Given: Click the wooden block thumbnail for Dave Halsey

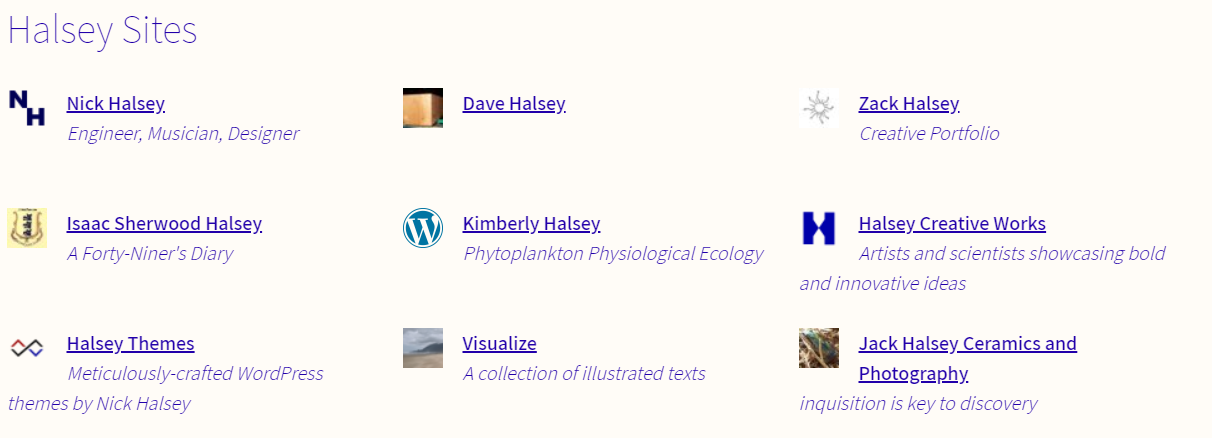Looking at the screenshot, I should 423,108.
